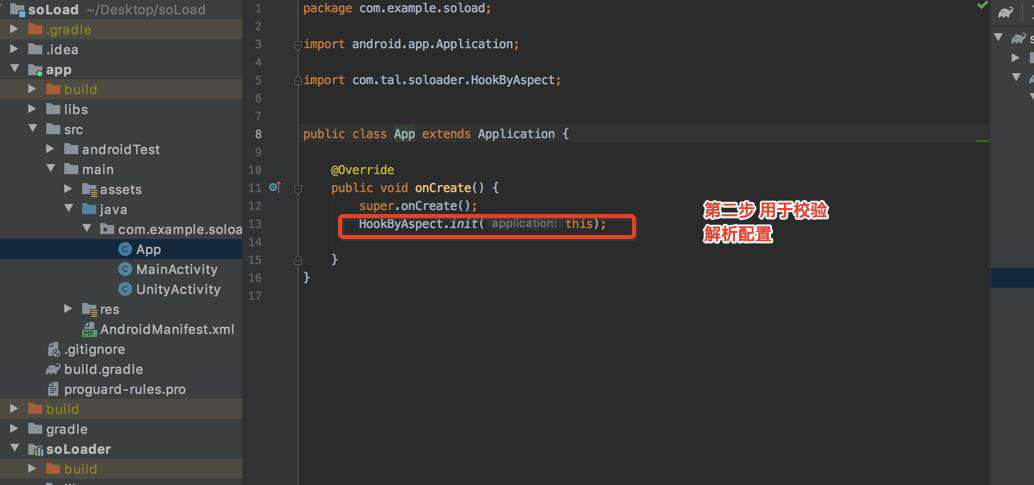Click the res resource folder icon
The height and width of the screenshot is (485, 1034).
coord(89,309)
